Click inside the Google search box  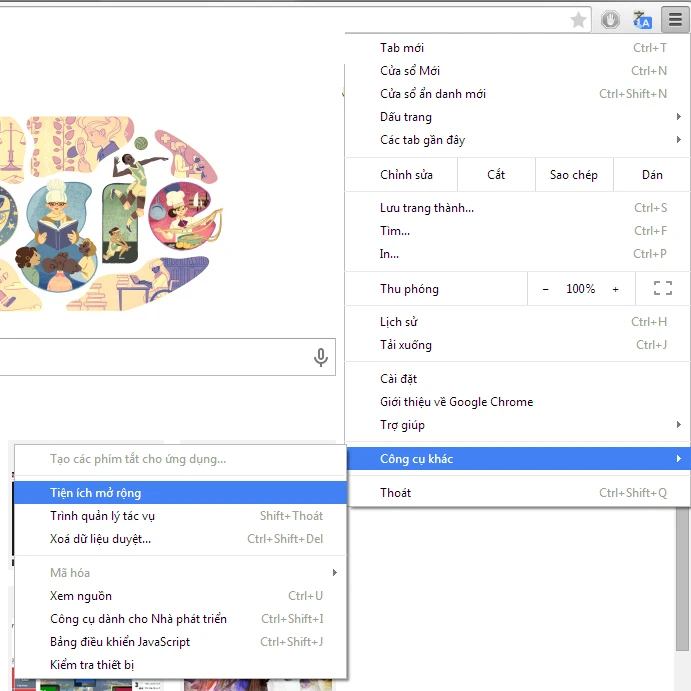tap(150, 357)
